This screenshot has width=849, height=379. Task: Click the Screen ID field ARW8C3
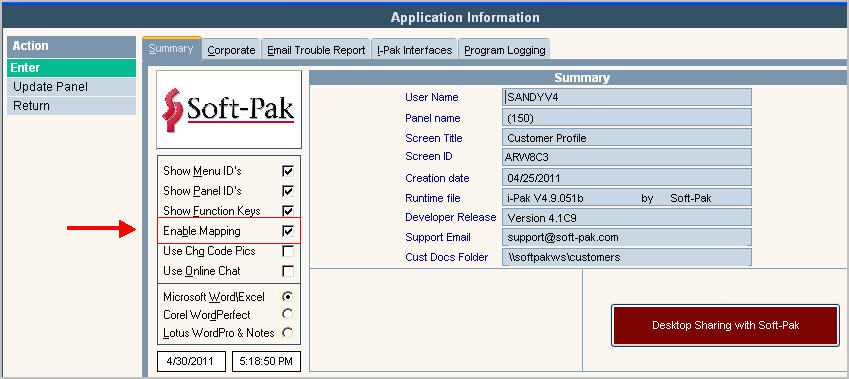tap(627, 158)
